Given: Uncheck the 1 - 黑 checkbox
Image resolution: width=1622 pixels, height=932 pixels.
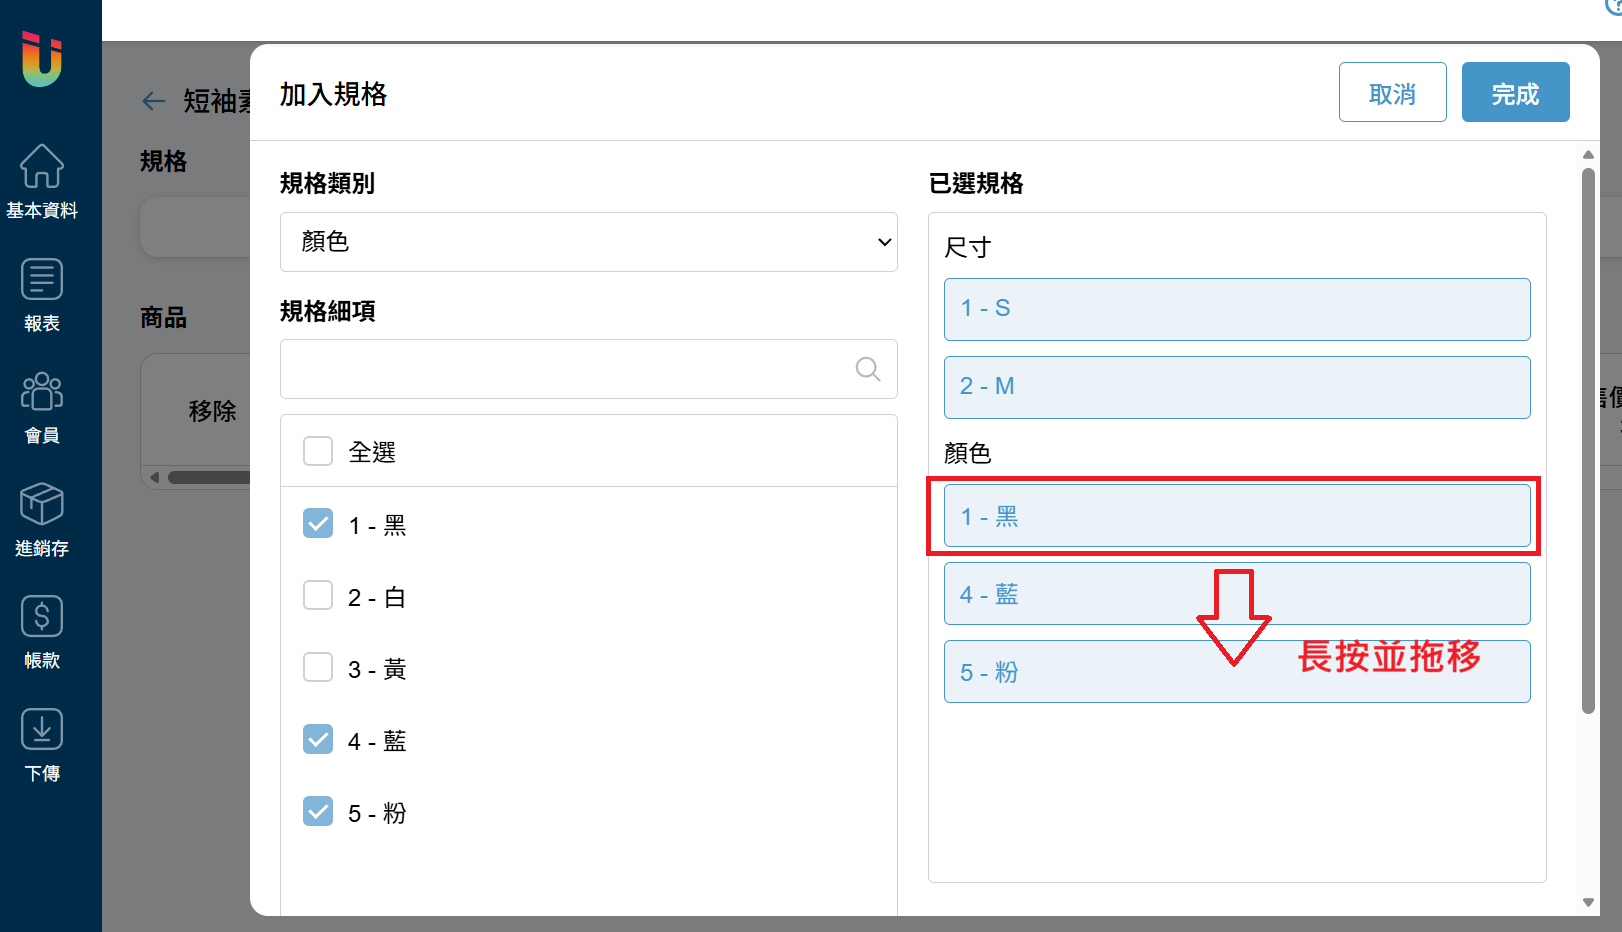Looking at the screenshot, I should (x=318, y=523).
